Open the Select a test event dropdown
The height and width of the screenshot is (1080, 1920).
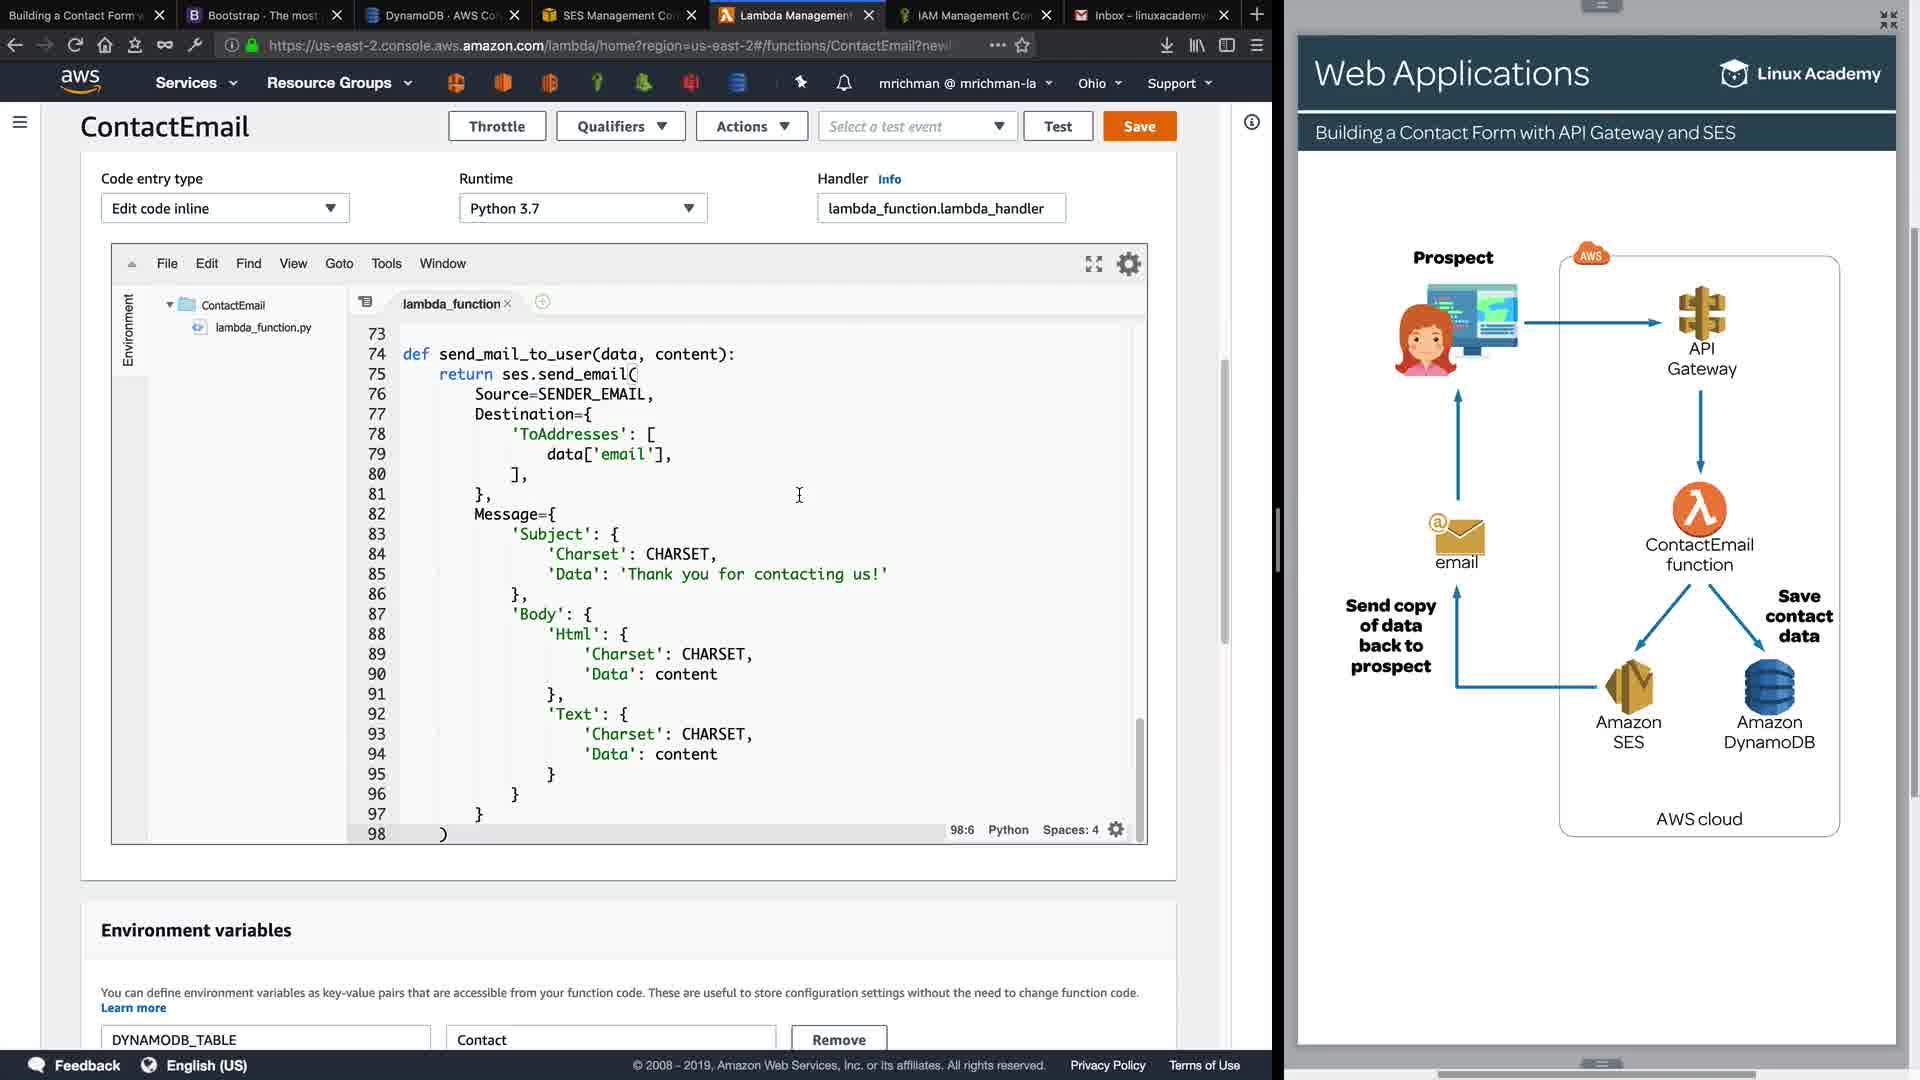(916, 126)
